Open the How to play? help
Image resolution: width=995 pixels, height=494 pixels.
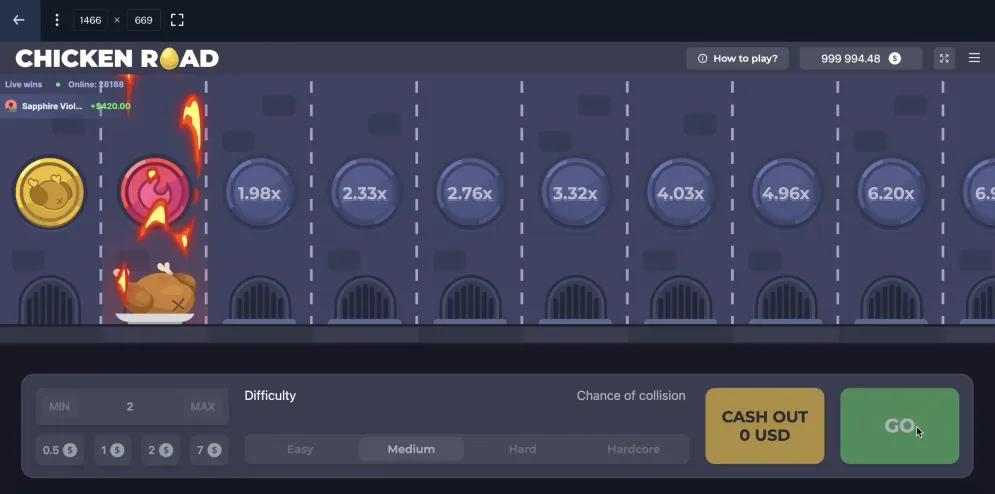pyautogui.click(x=737, y=58)
